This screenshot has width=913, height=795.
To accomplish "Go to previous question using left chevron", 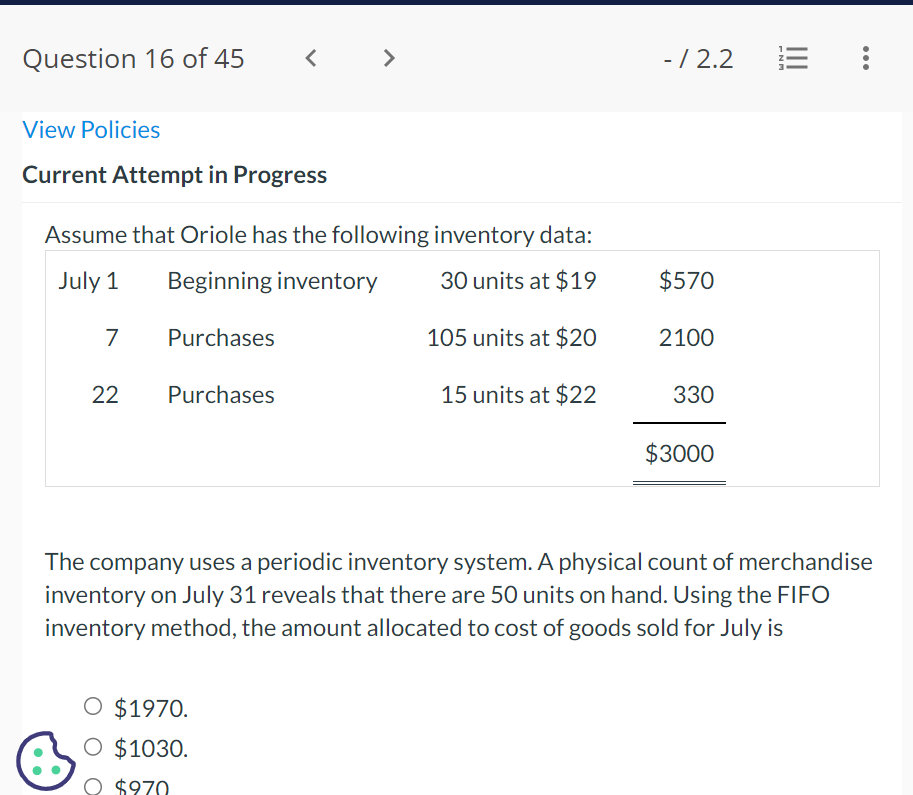I will pos(310,58).
